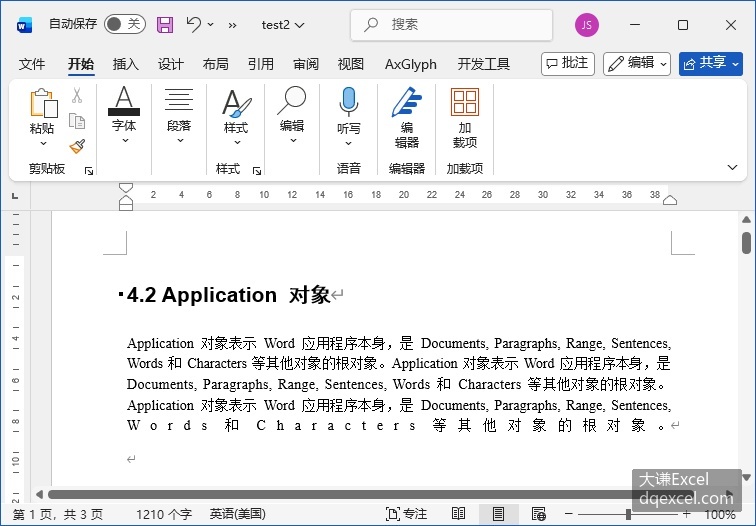
Task: Open the 样式 styles gallery
Action: tap(236, 116)
